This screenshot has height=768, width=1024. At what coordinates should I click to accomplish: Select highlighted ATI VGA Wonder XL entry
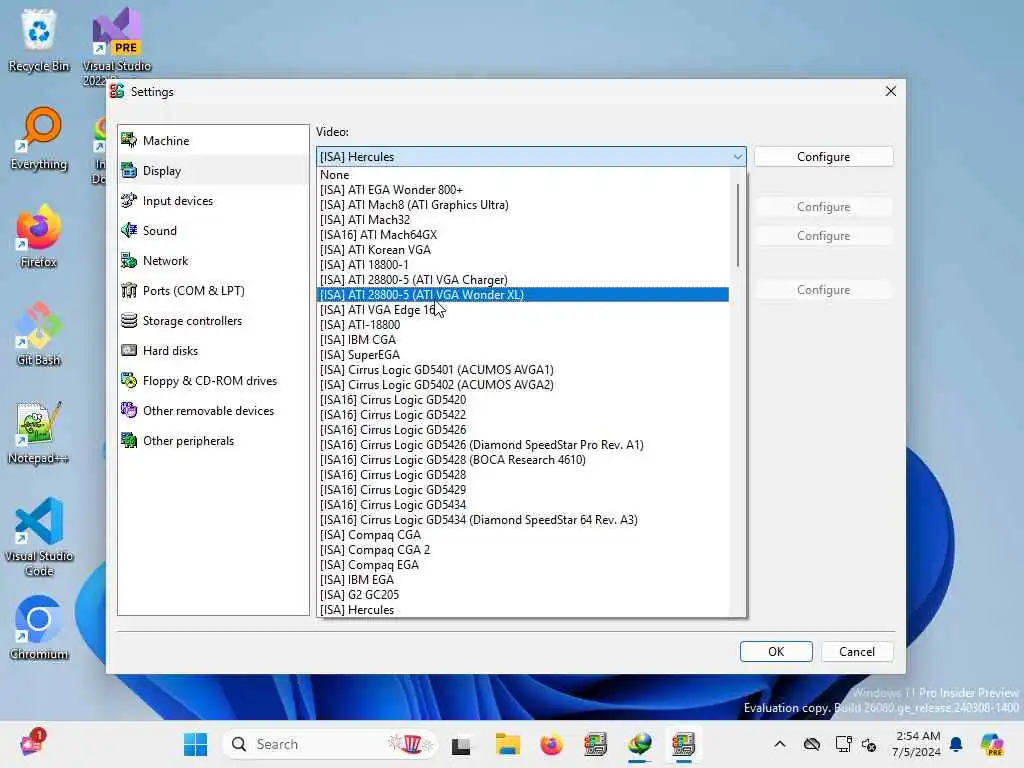click(x=523, y=295)
